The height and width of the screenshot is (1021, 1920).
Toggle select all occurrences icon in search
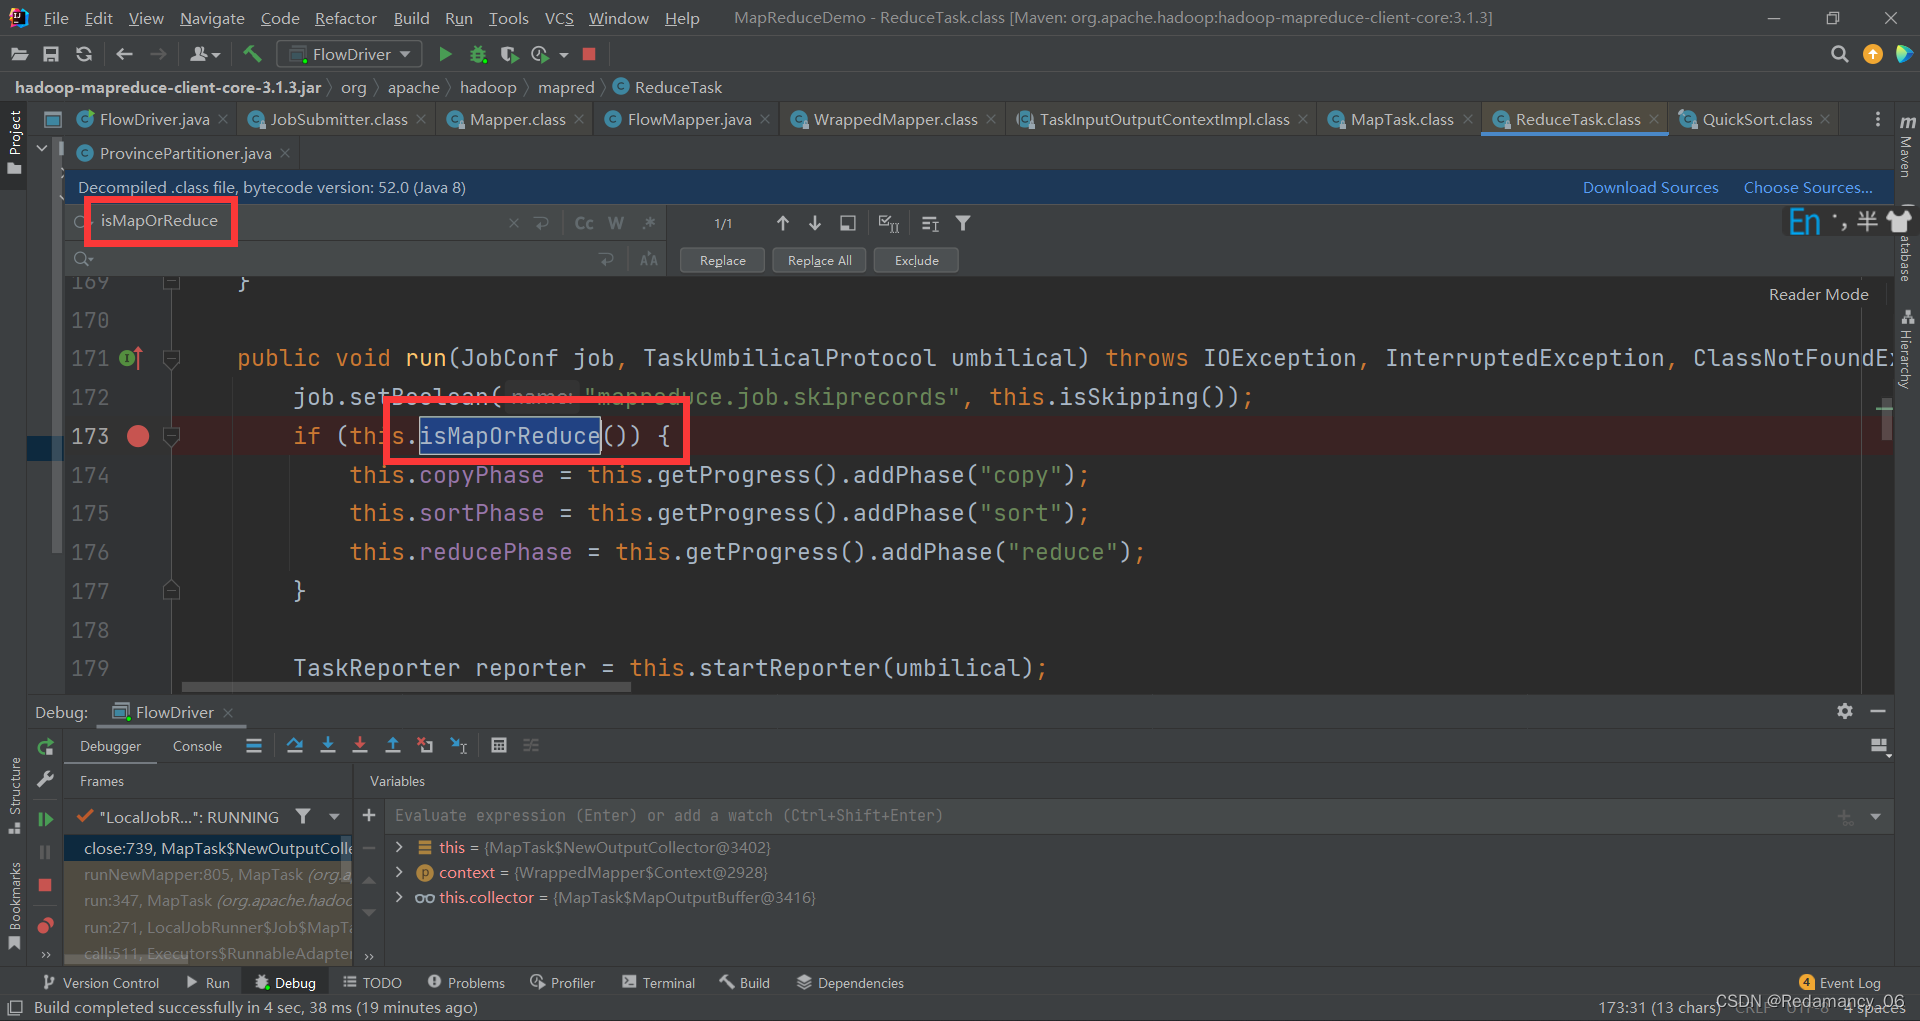(x=889, y=223)
